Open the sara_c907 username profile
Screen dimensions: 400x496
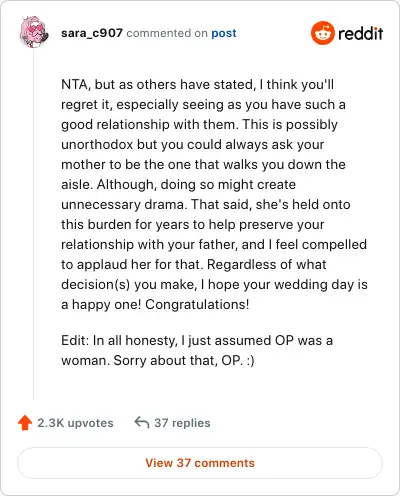click(x=92, y=33)
